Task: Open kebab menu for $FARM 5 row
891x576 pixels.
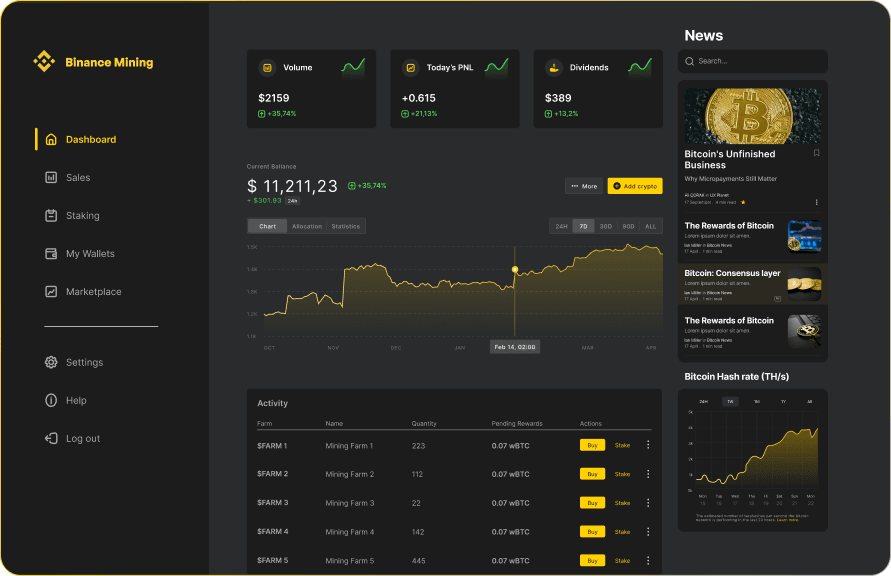Action: 648,561
